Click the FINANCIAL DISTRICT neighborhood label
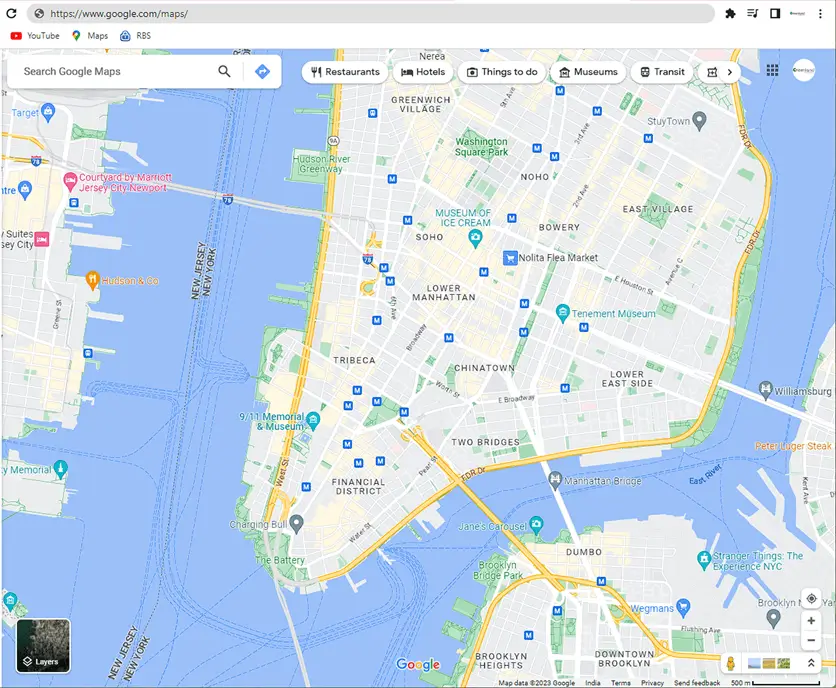The image size is (836, 688). (358, 486)
